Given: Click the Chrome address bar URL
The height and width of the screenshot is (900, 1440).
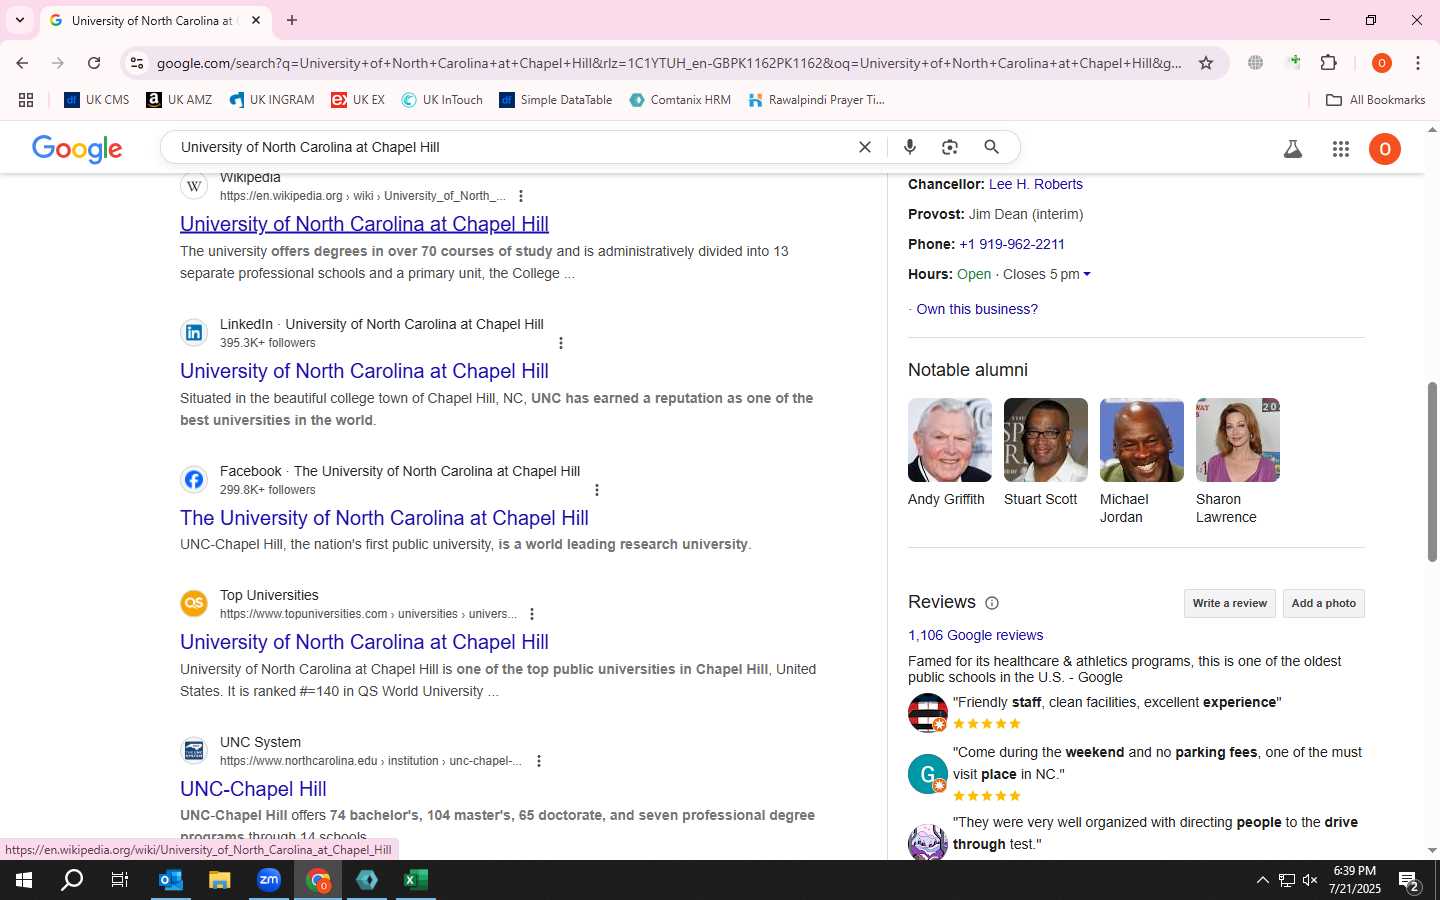Looking at the screenshot, I should (669, 63).
